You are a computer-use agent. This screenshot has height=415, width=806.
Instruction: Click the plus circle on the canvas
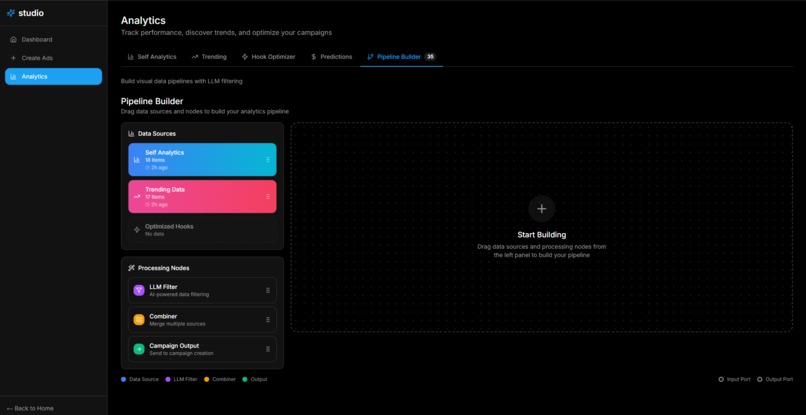[x=542, y=209]
